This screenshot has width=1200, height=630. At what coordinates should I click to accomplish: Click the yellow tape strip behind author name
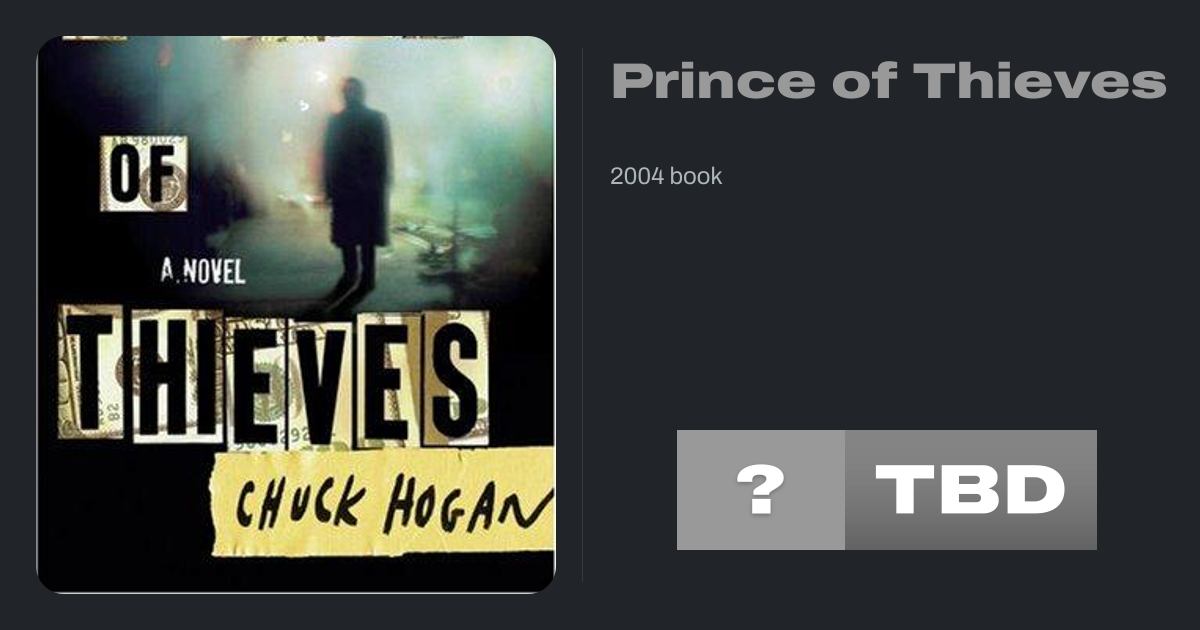click(383, 502)
